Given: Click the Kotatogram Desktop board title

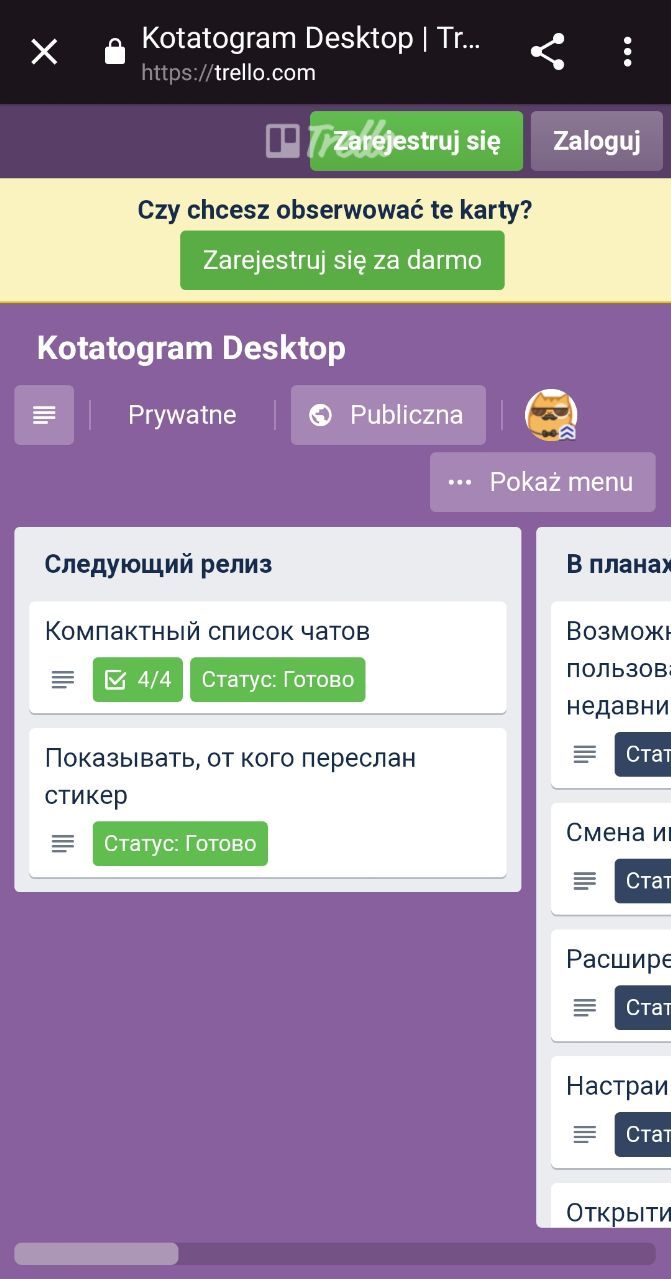Looking at the screenshot, I should (x=191, y=348).
